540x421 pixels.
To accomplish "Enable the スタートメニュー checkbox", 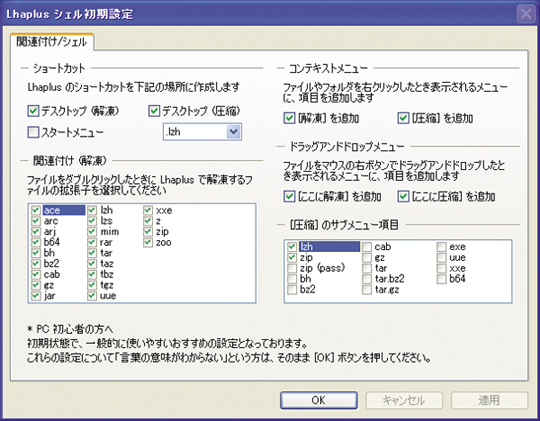I will [x=33, y=132].
